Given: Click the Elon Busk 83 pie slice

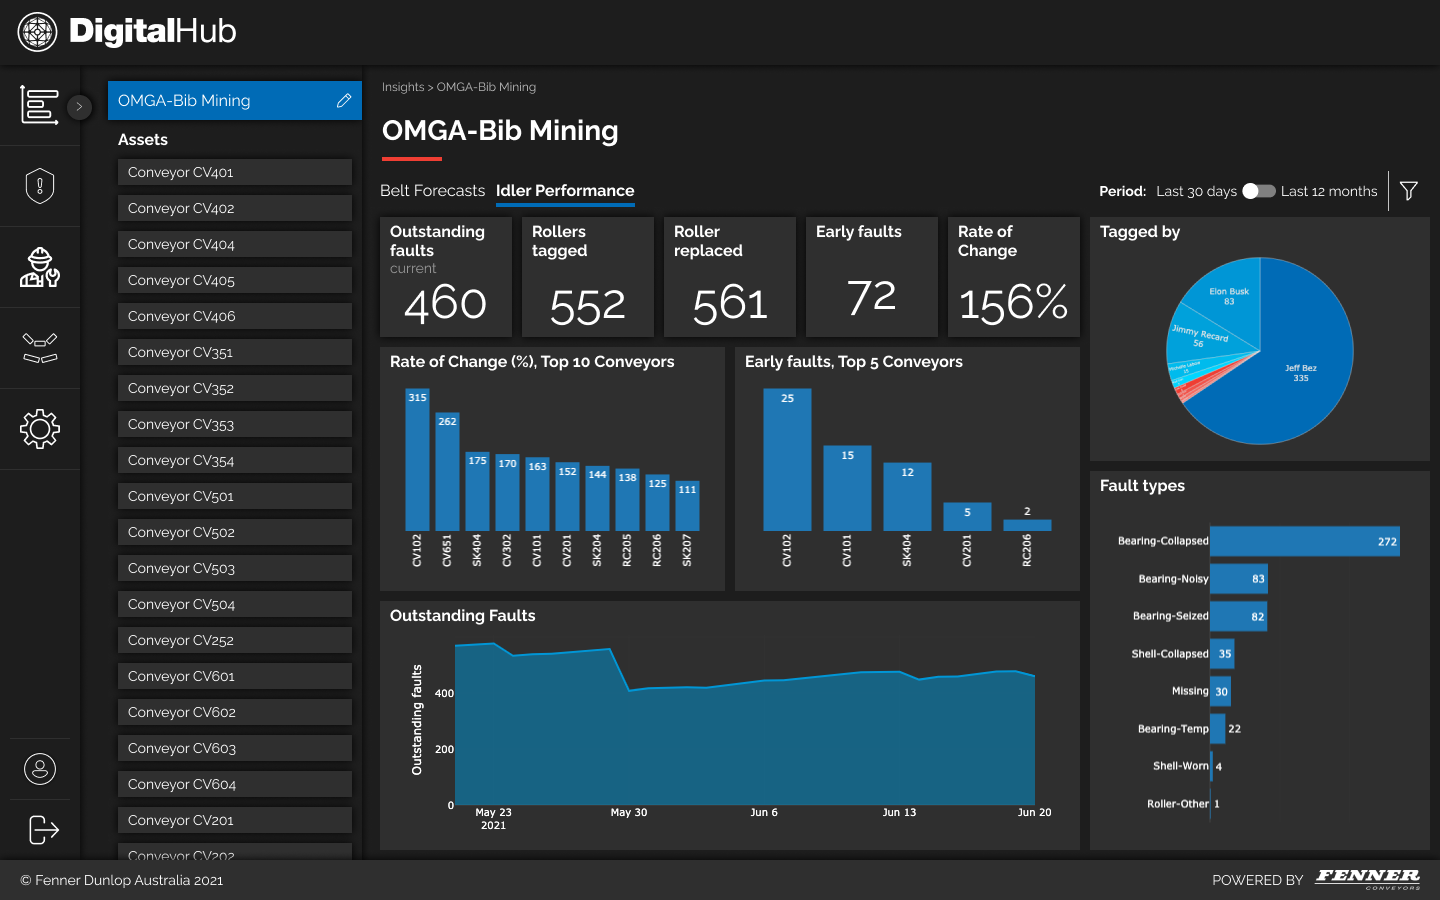Looking at the screenshot, I should [1229, 297].
